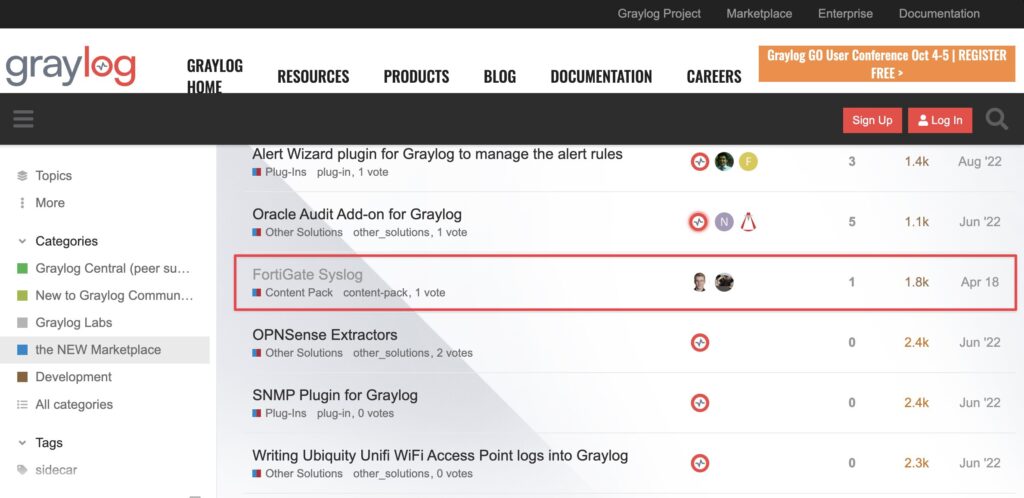
Task: Click Other Solutions category on OPNSense row
Action: pos(297,353)
